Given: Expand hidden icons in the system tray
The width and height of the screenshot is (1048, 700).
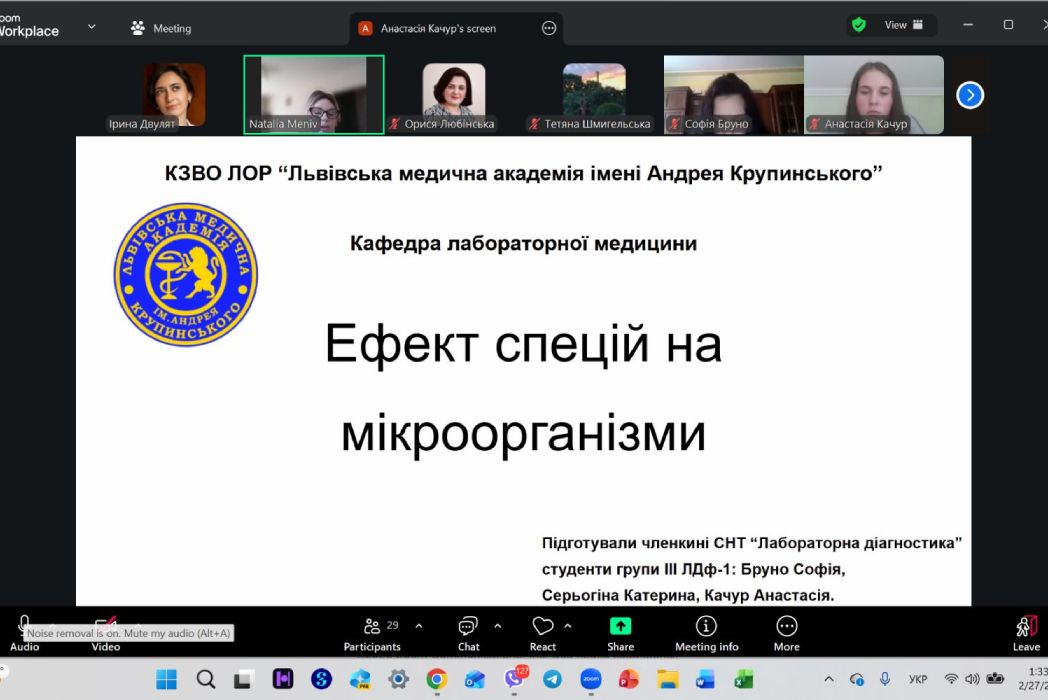Looking at the screenshot, I should coord(828,678).
